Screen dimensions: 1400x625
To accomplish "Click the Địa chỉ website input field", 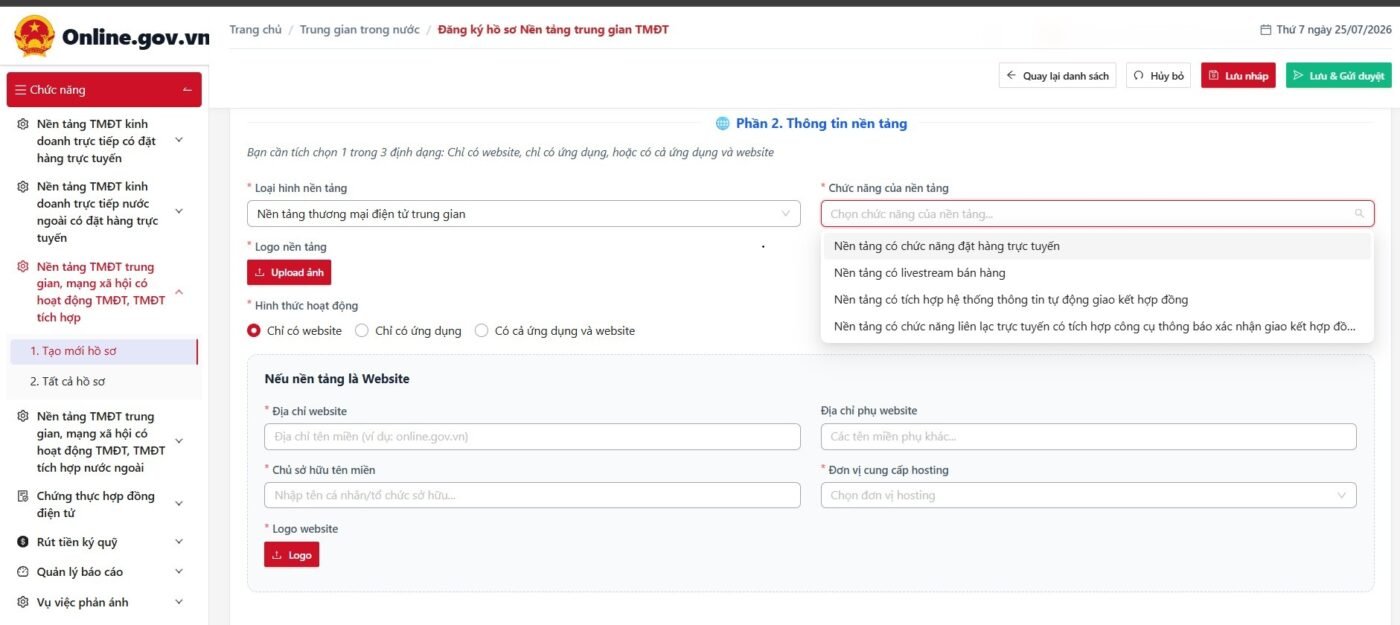I will [x=532, y=436].
